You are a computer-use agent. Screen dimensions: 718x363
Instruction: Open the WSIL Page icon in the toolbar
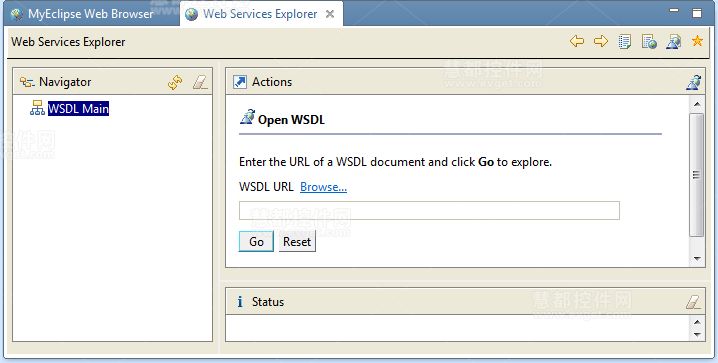[649, 42]
